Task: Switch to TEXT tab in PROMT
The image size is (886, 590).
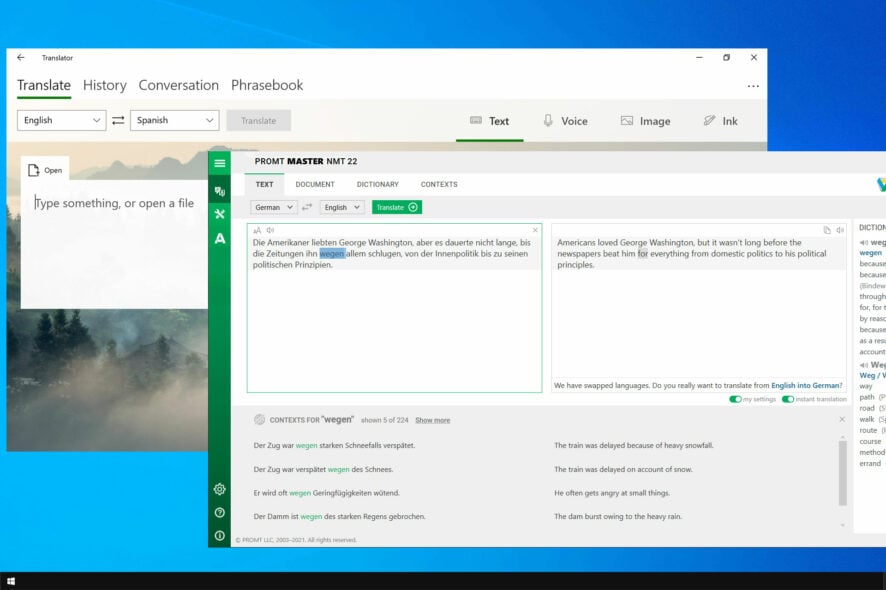Action: (264, 184)
